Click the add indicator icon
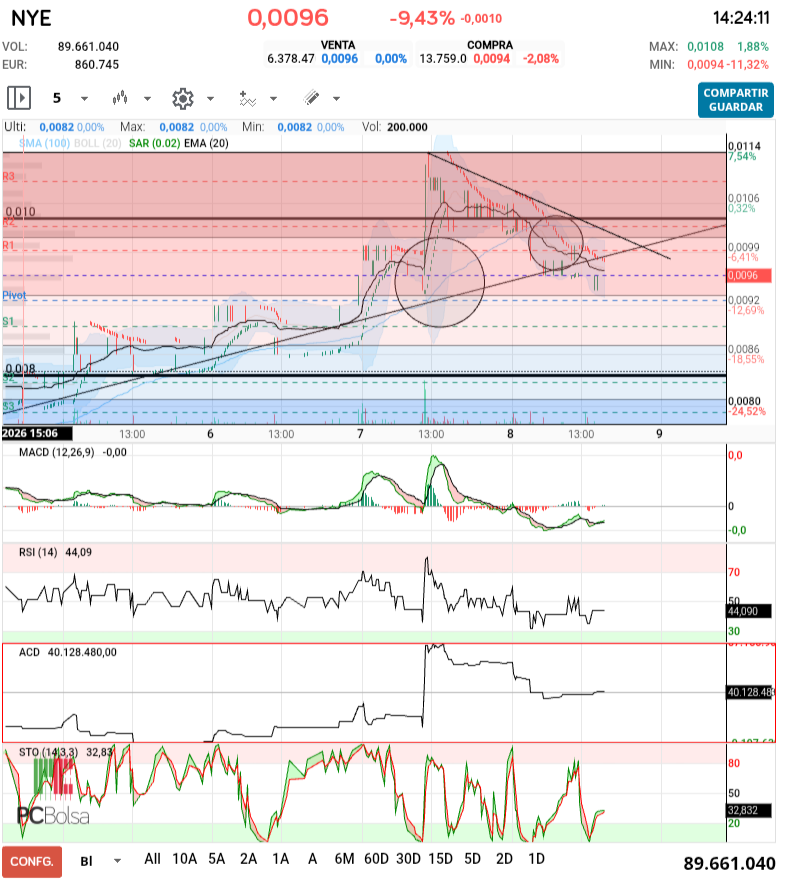Screen dimensions: 789x883 point(247,98)
